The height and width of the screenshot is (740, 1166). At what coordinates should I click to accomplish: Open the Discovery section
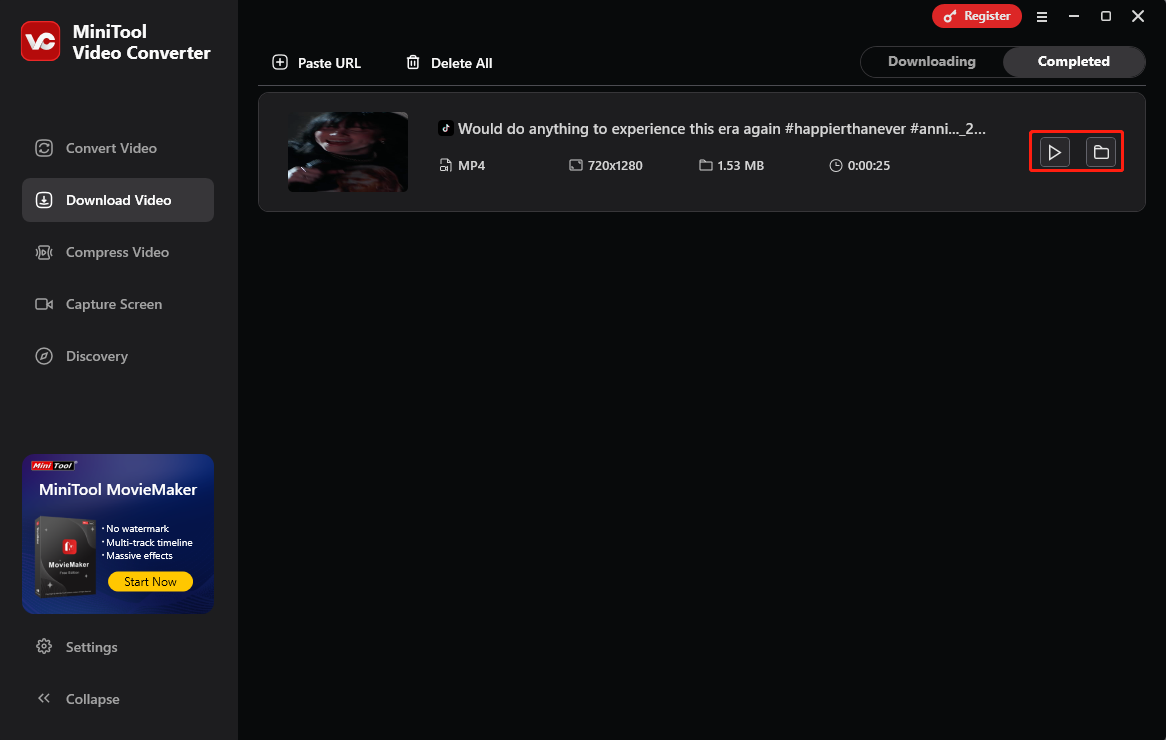(x=117, y=356)
